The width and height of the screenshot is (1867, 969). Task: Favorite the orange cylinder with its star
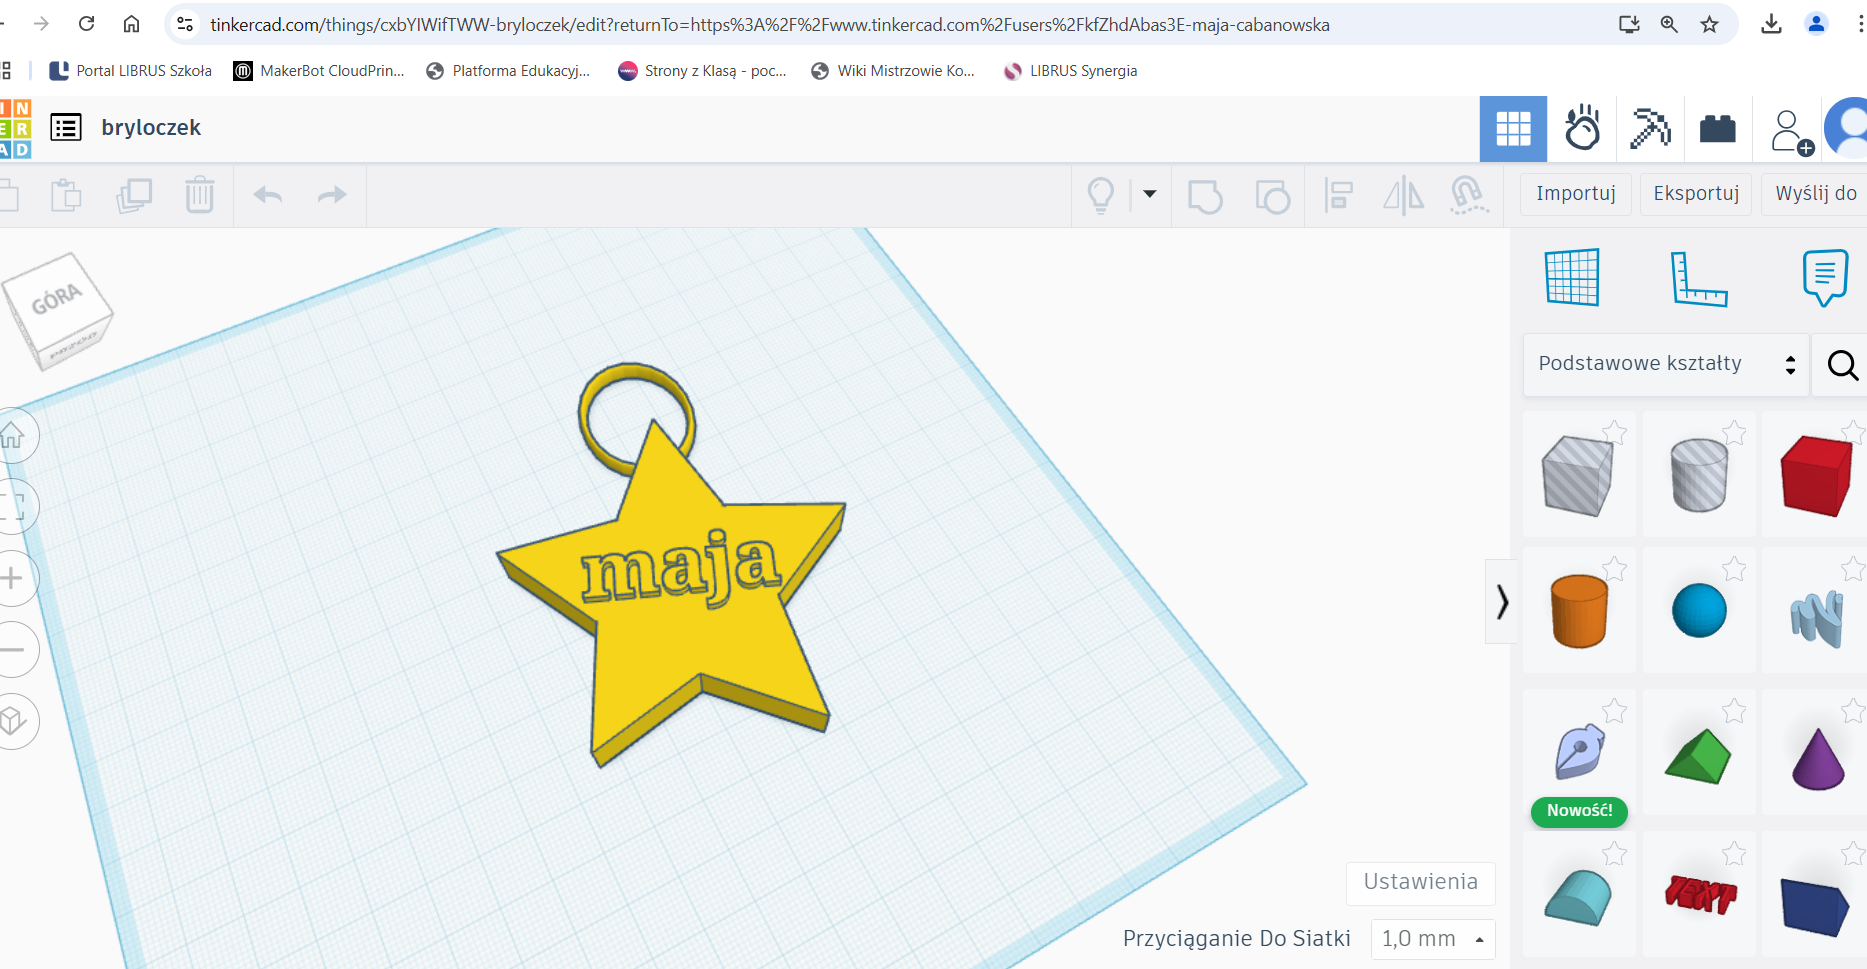coord(1614,569)
